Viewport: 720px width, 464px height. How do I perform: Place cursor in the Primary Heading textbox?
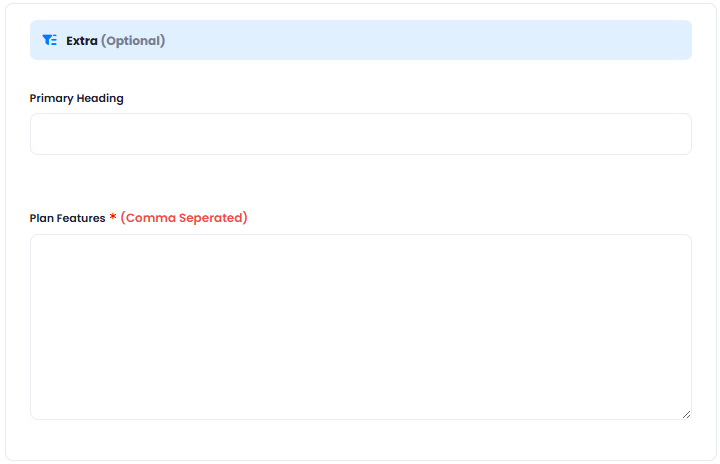pyautogui.click(x=360, y=134)
